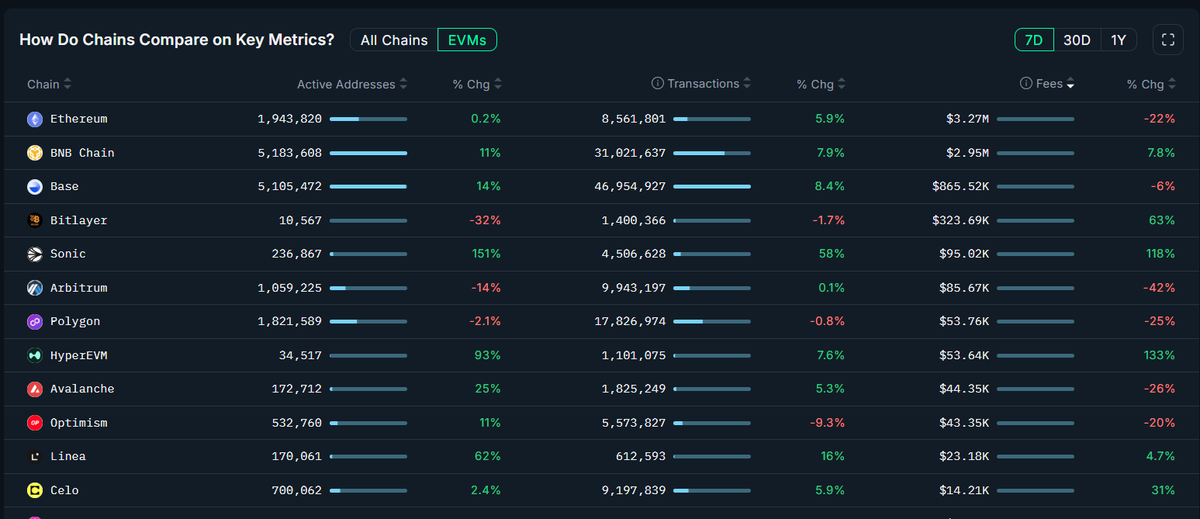Click HyperEVM fees change 133%
The width and height of the screenshot is (1200, 519).
(x=1160, y=355)
